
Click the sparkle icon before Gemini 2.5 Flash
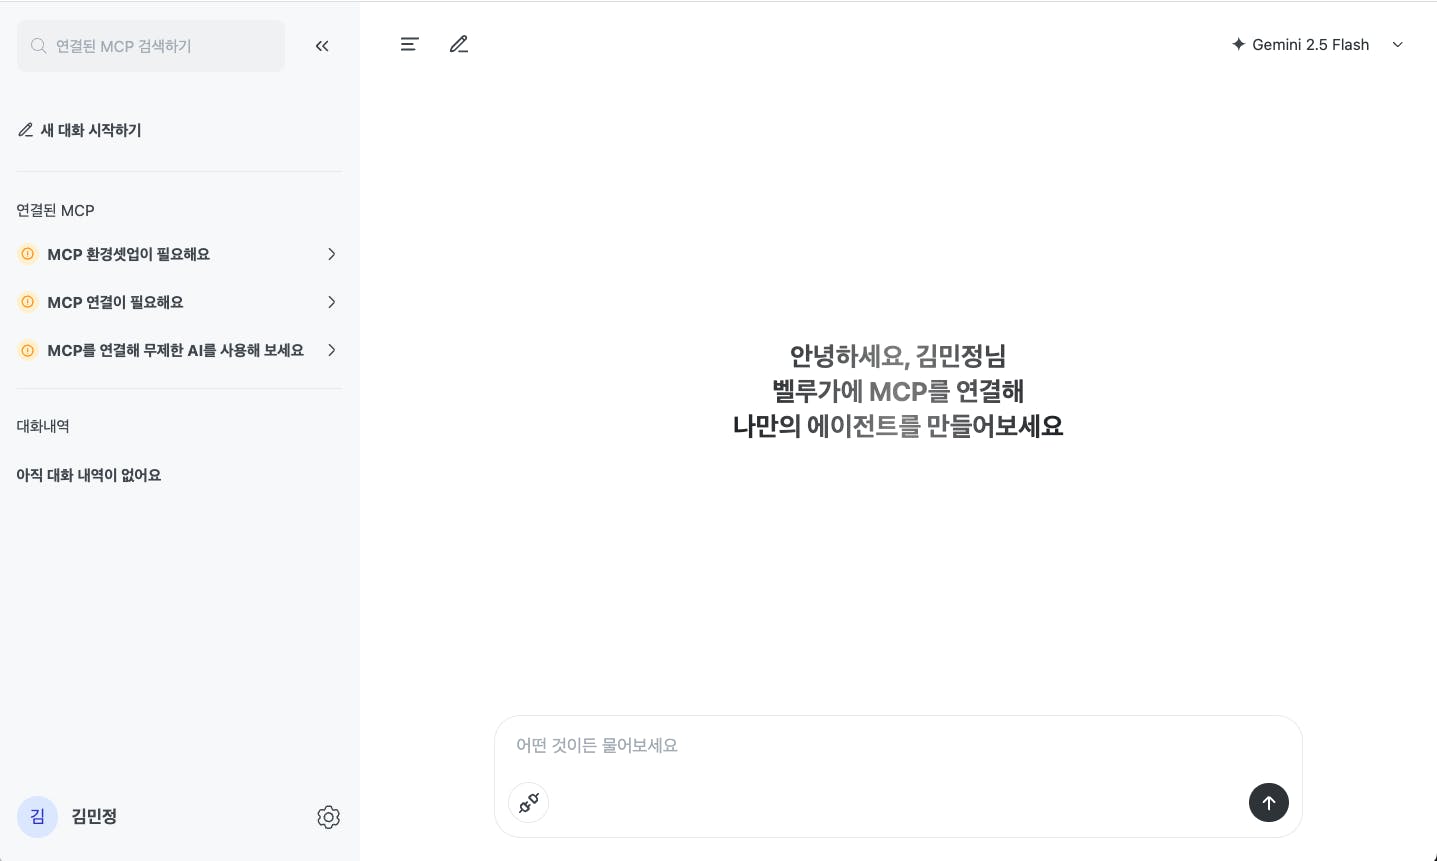(1238, 44)
